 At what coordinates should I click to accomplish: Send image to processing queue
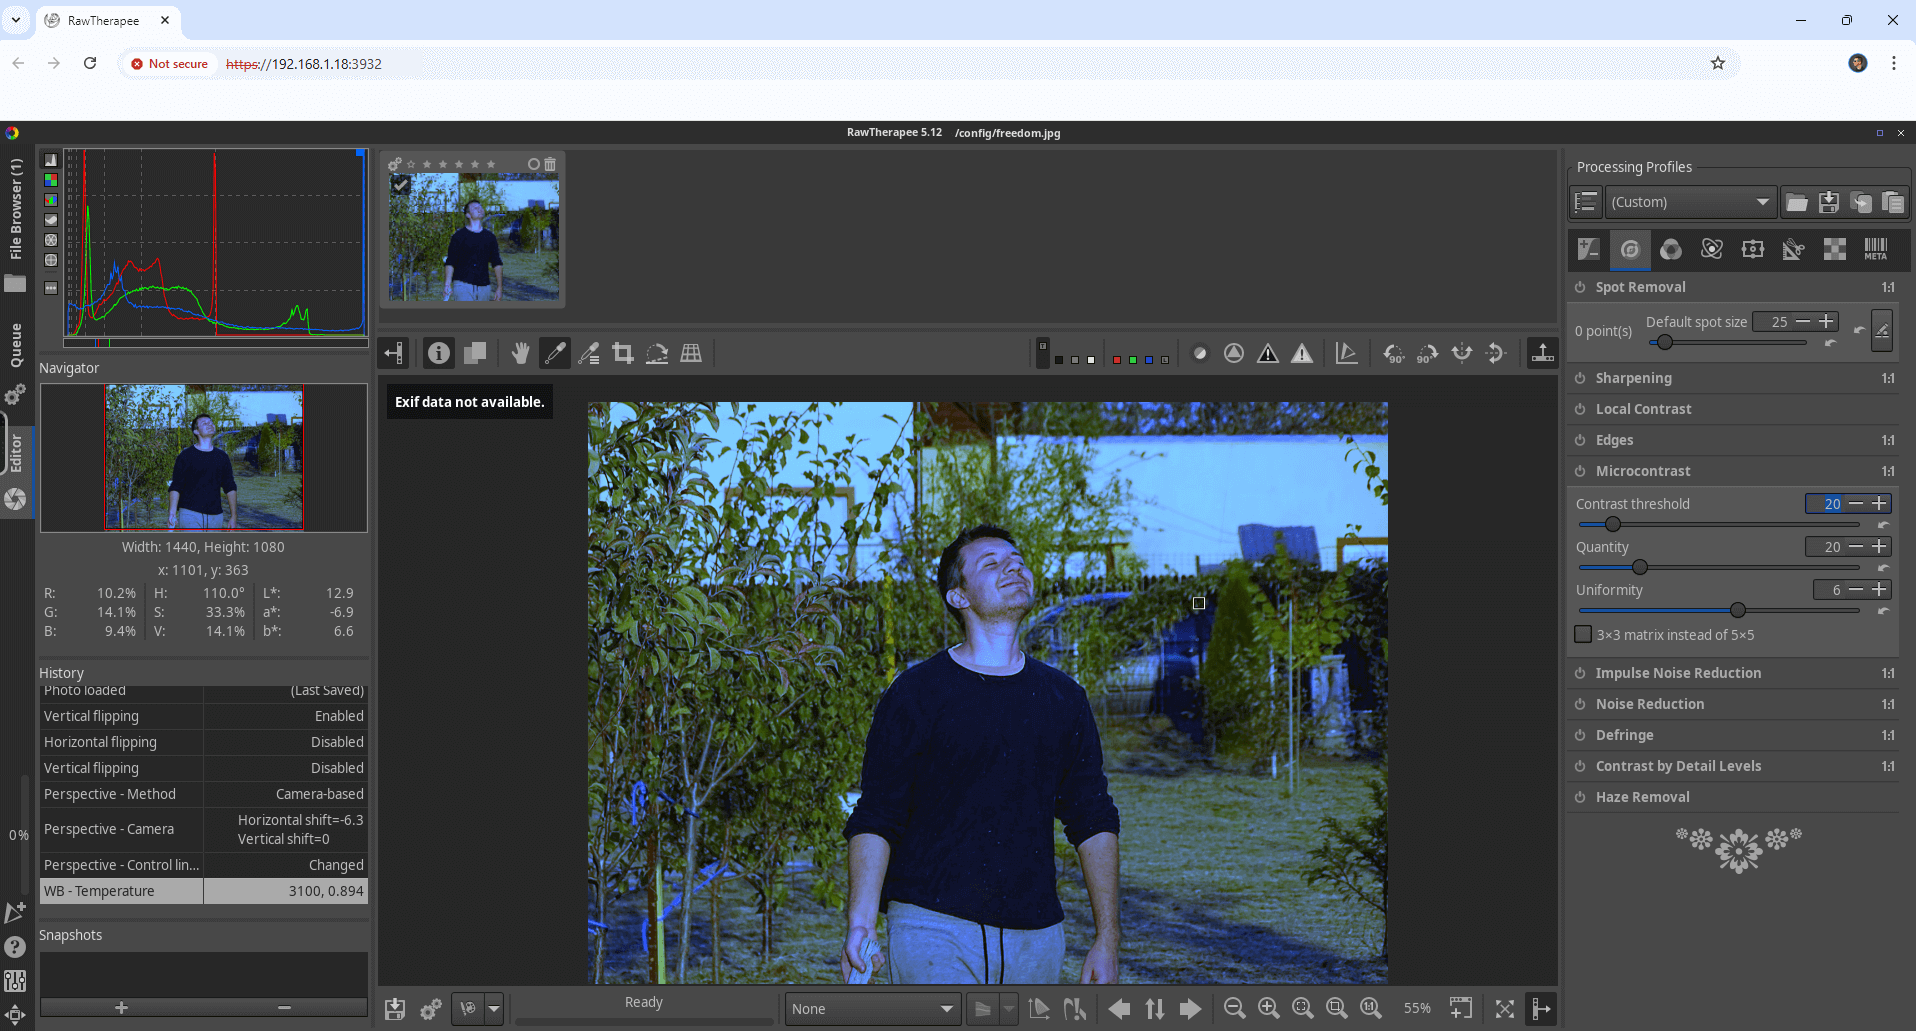click(x=431, y=1009)
